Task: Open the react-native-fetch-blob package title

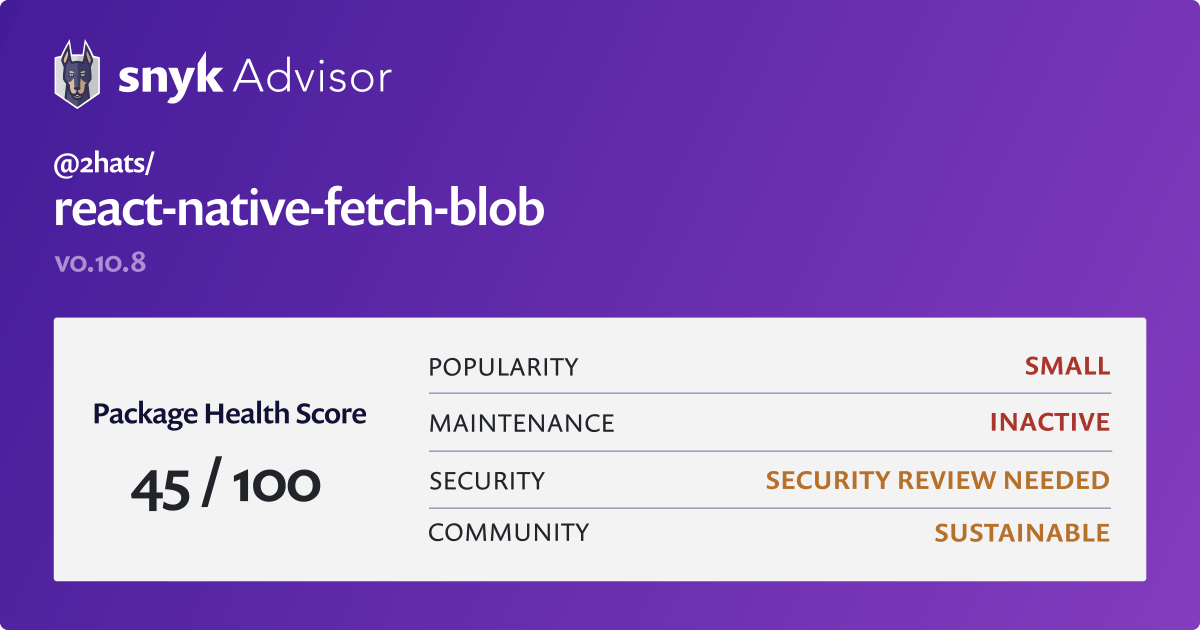Action: click(x=299, y=210)
